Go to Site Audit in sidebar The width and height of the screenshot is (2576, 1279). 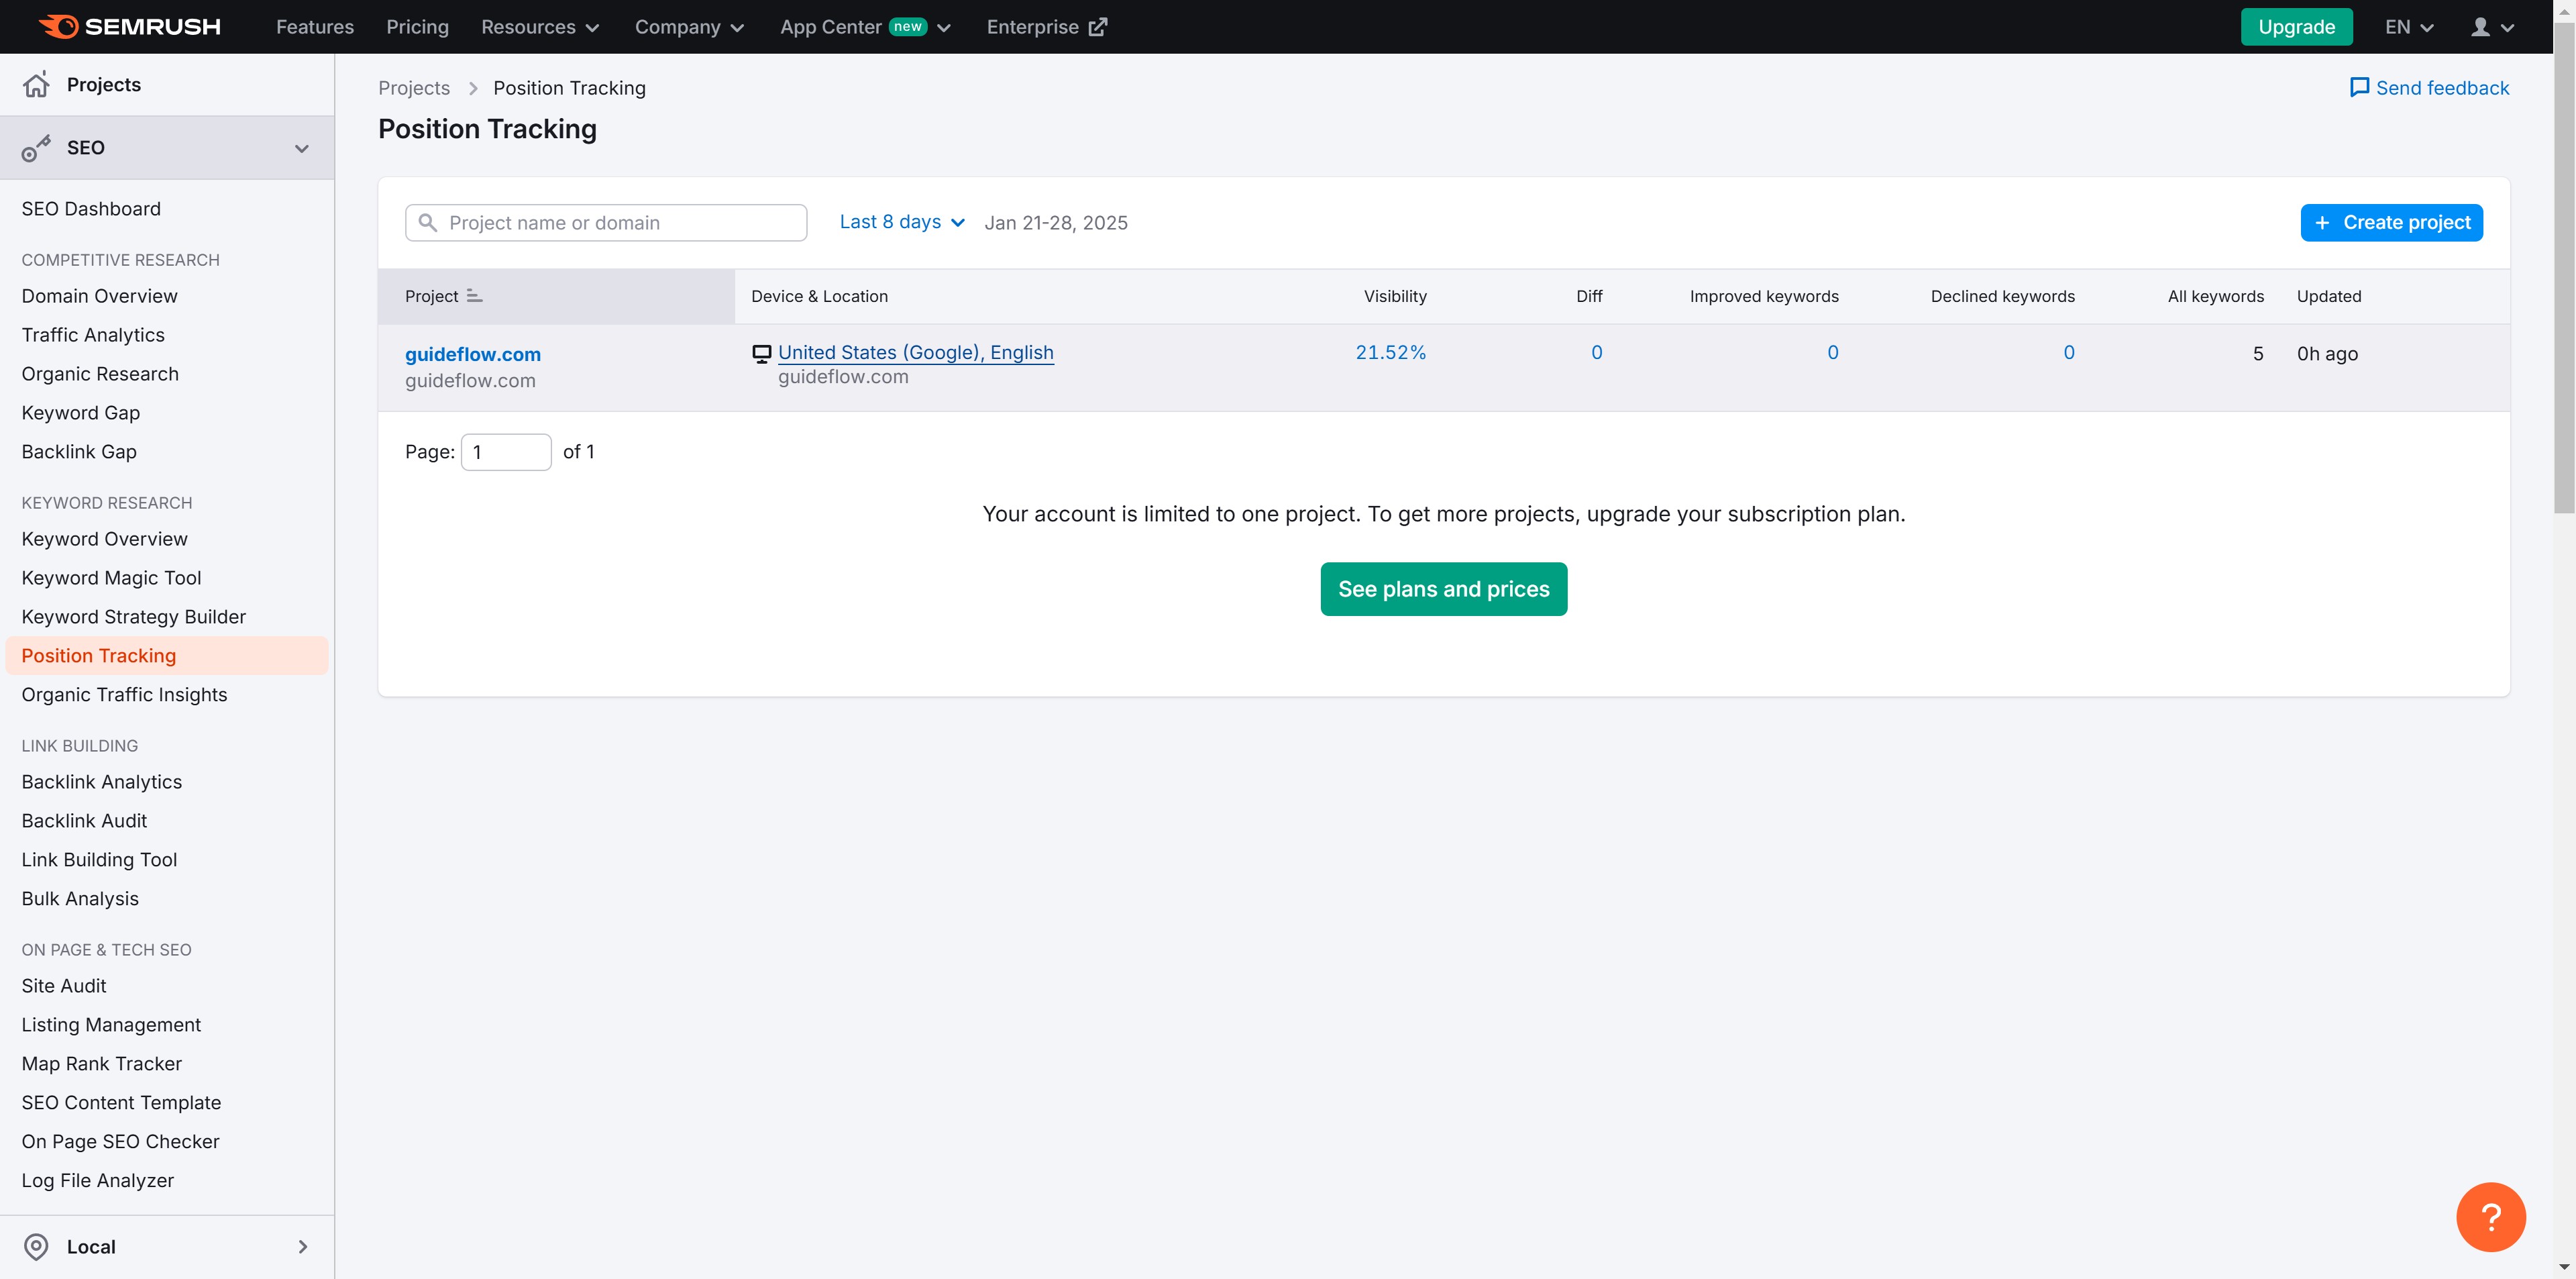(x=64, y=986)
